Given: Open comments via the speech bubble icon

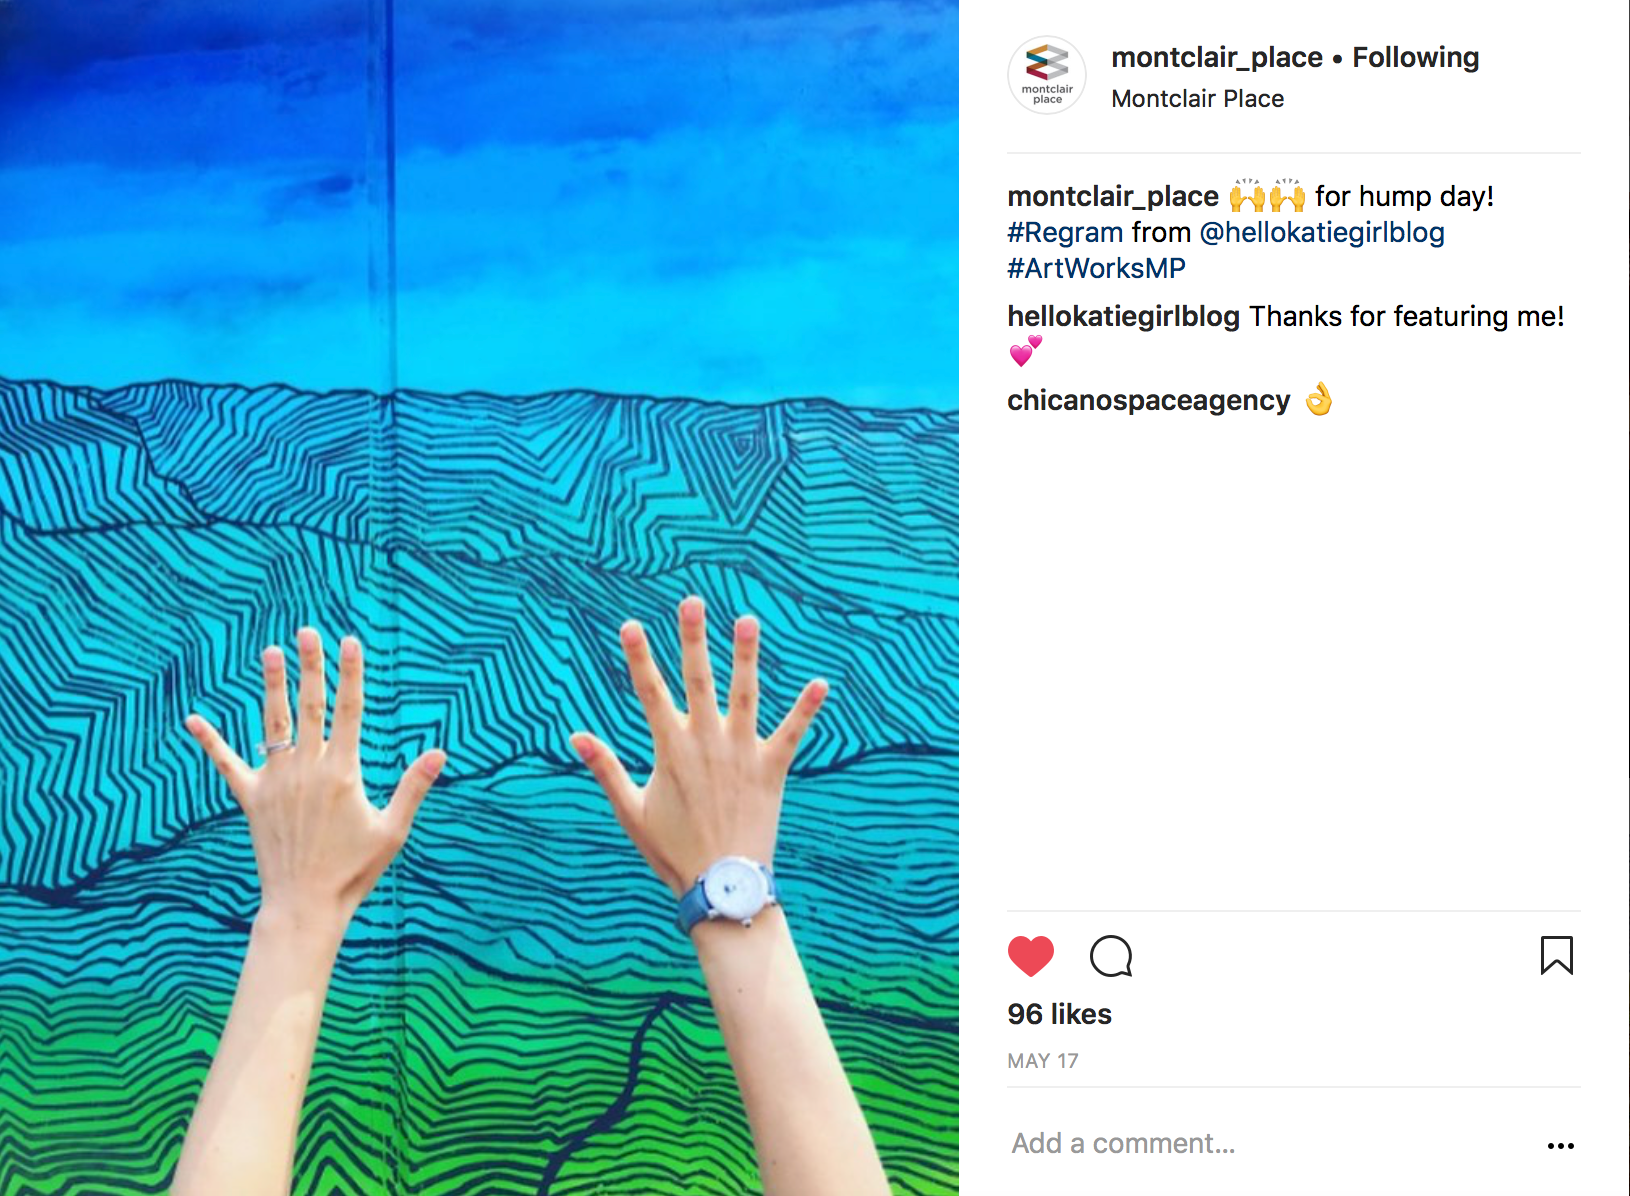Looking at the screenshot, I should click(x=1111, y=956).
